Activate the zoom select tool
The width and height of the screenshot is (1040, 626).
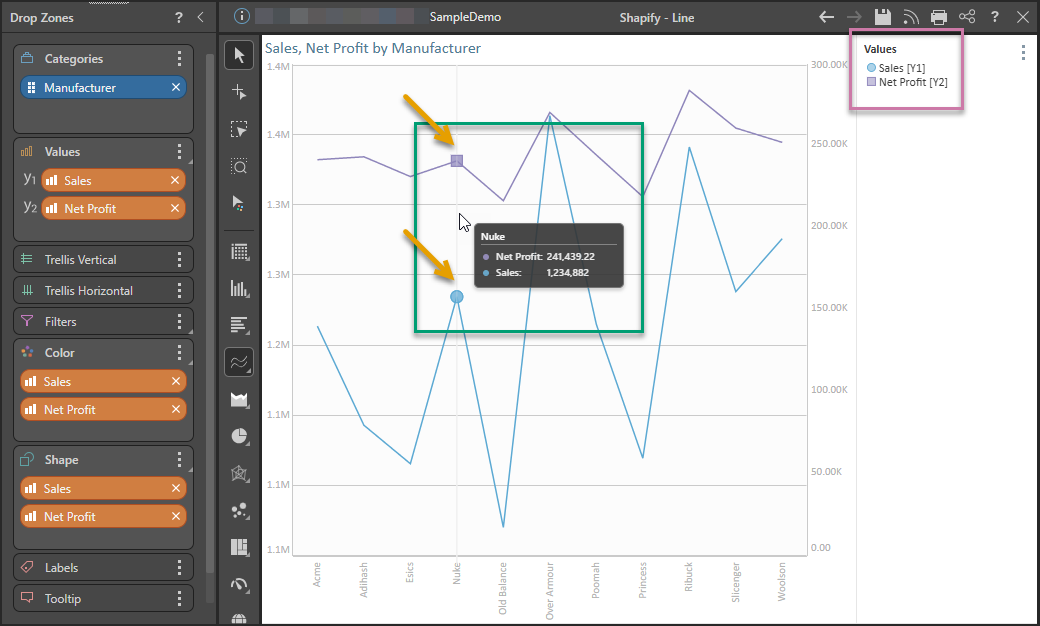click(239, 166)
